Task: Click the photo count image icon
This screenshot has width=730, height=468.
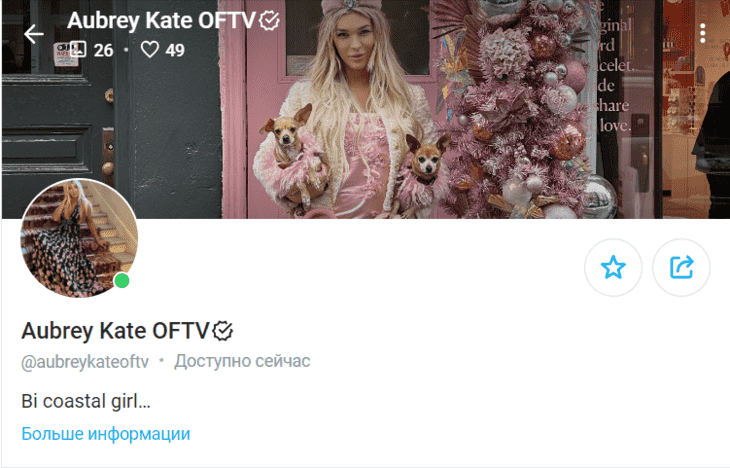Action: (x=78, y=49)
